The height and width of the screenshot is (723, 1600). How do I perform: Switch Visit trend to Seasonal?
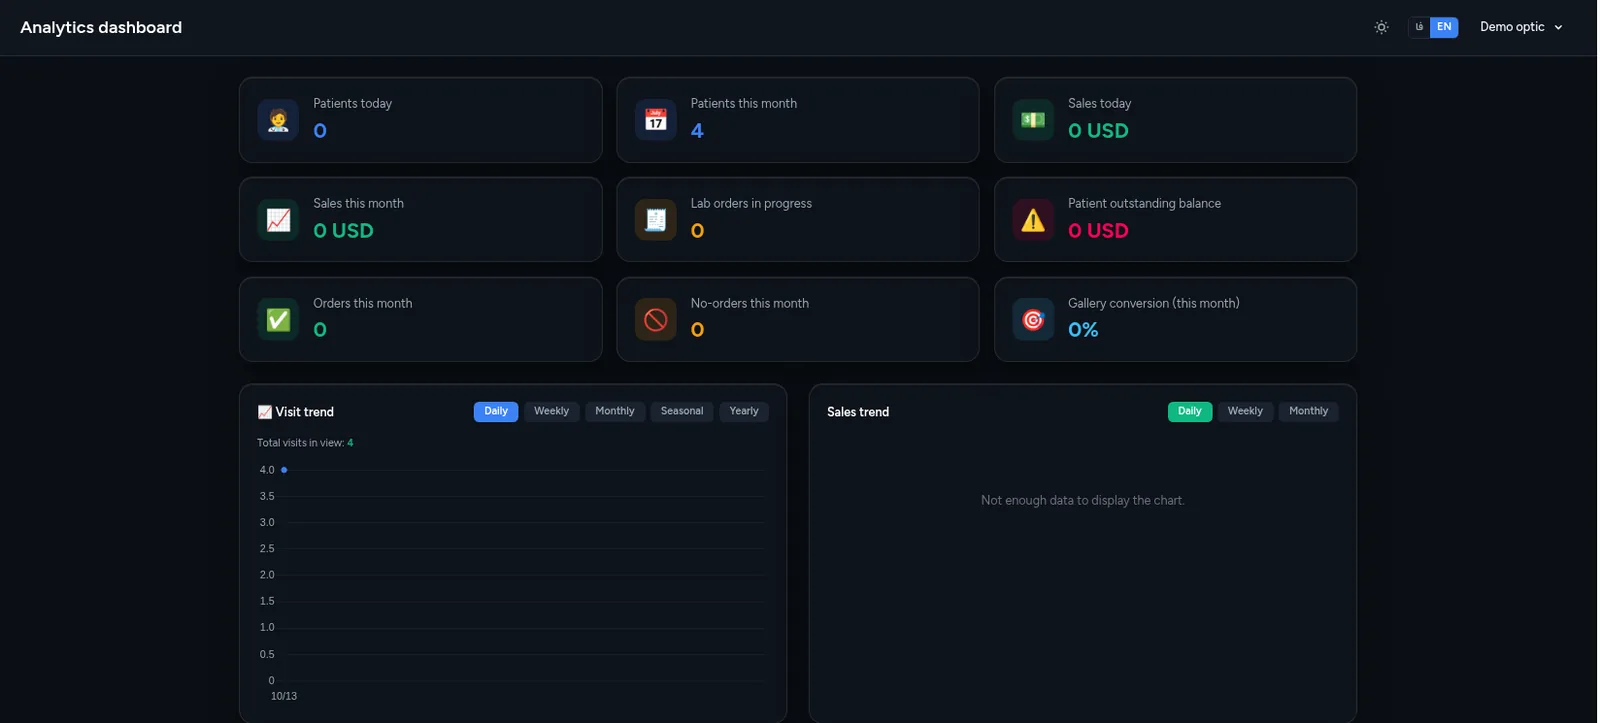tap(682, 411)
